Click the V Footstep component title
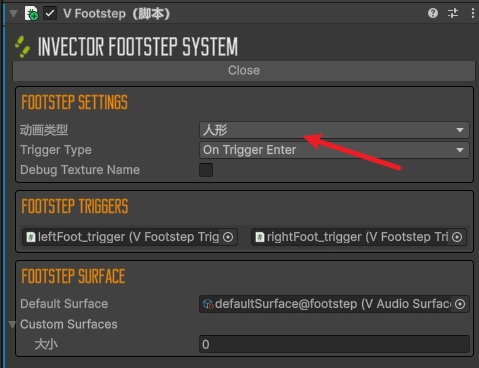Screen dimensions: 479x368 click(116, 14)
